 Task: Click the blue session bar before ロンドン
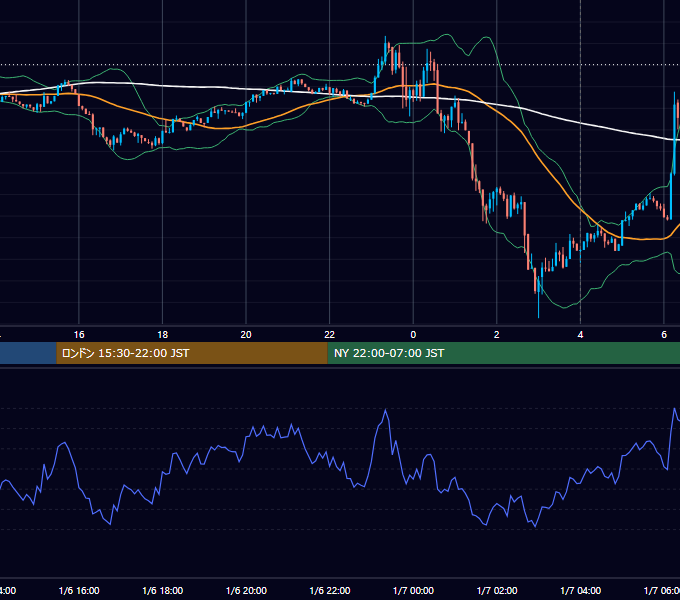coord(28,353)
